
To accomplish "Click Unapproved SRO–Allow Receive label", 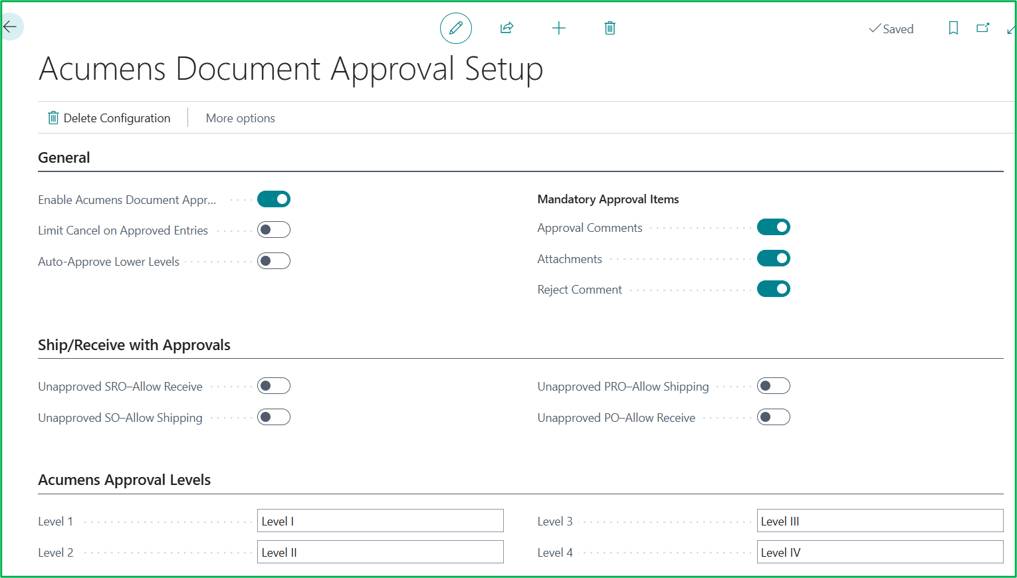I will coord(120,387).
